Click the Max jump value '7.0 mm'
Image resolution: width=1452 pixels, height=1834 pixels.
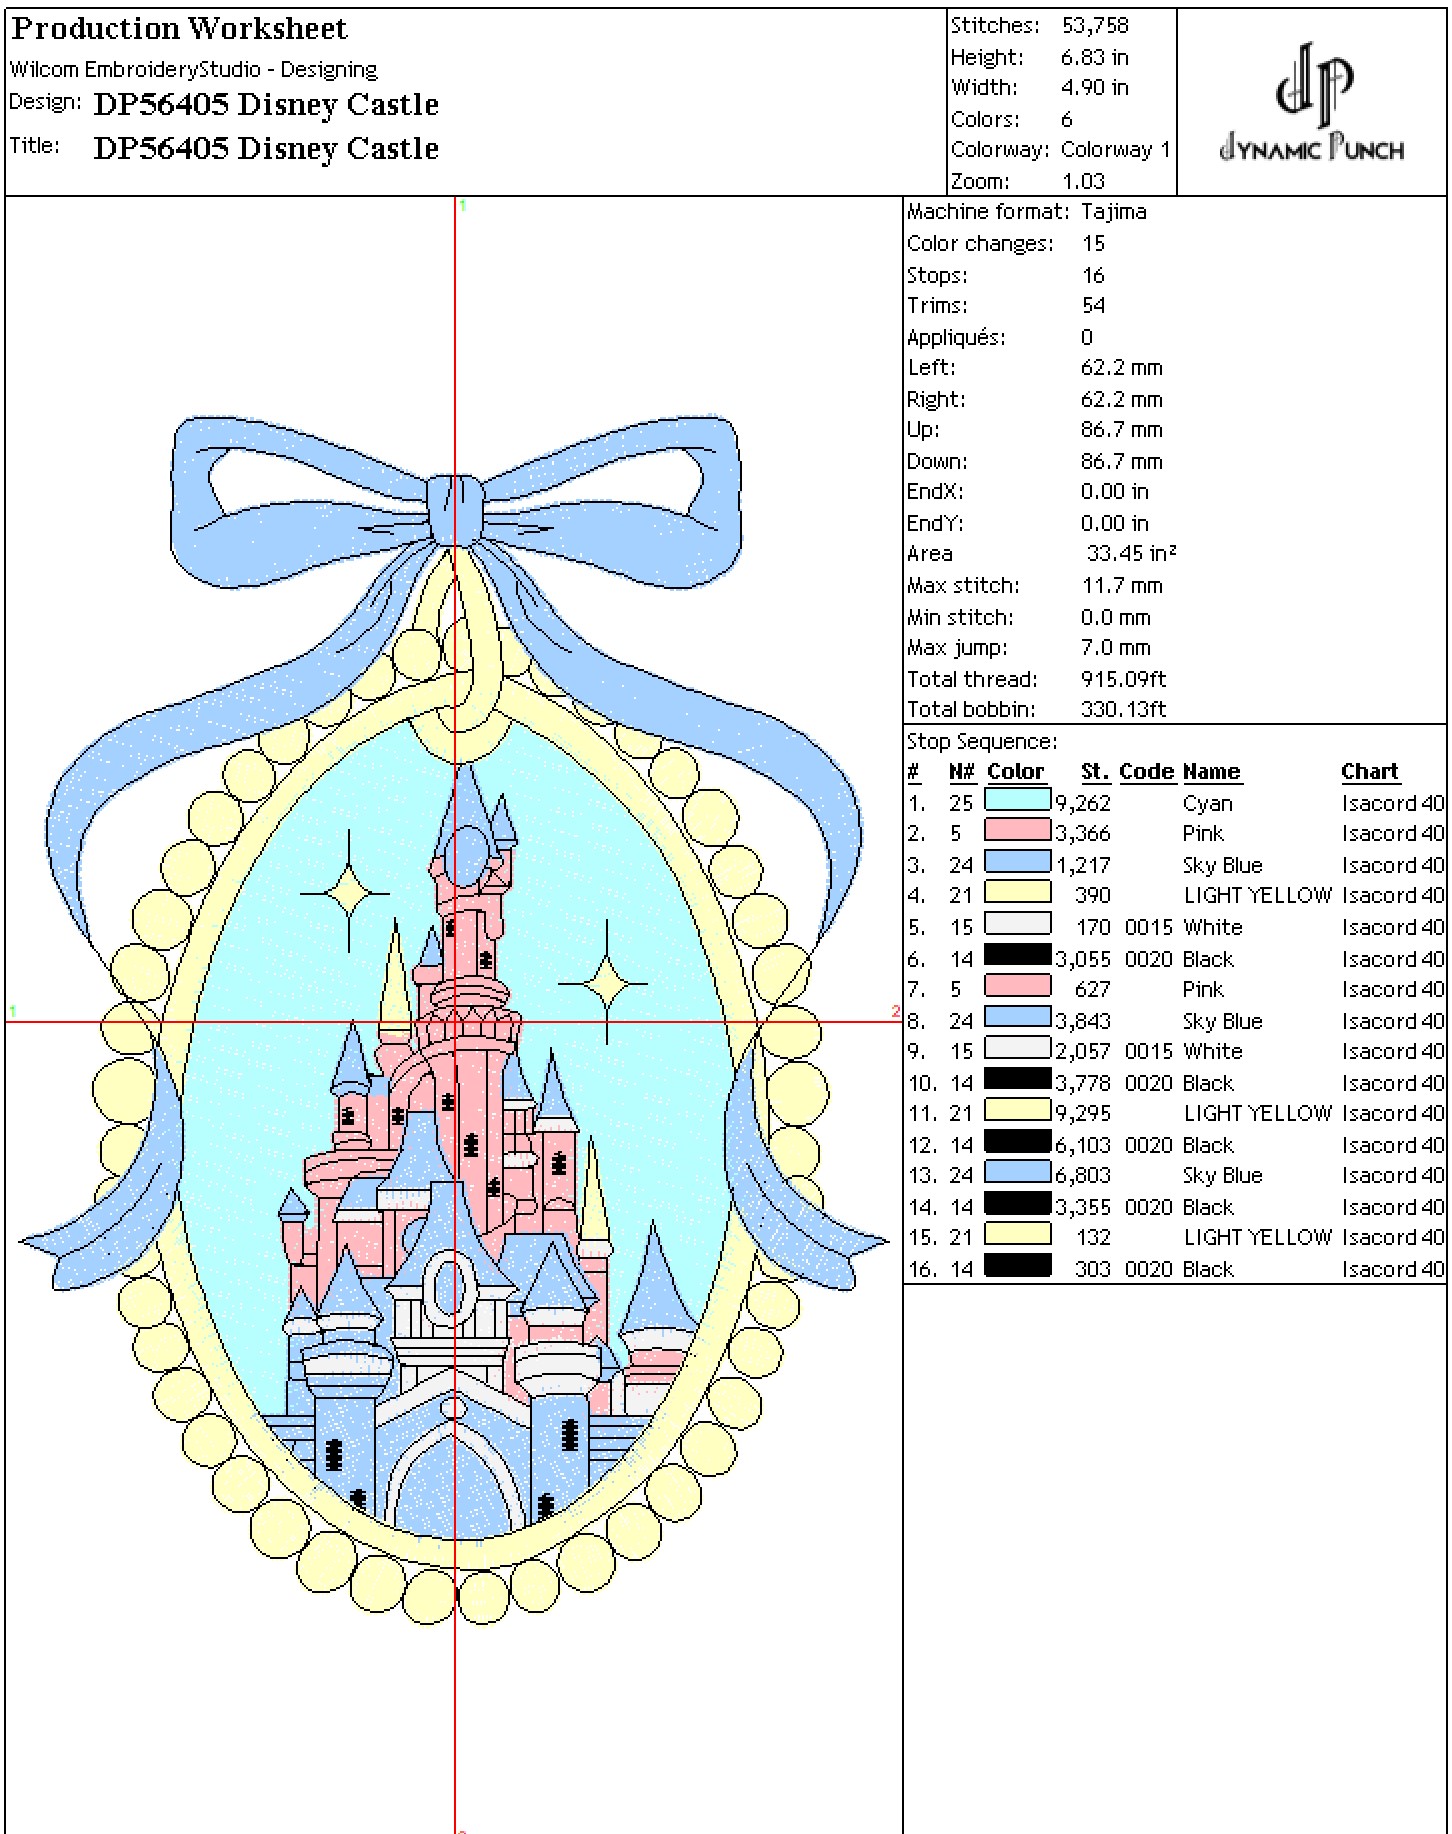tap(1116, 647)
